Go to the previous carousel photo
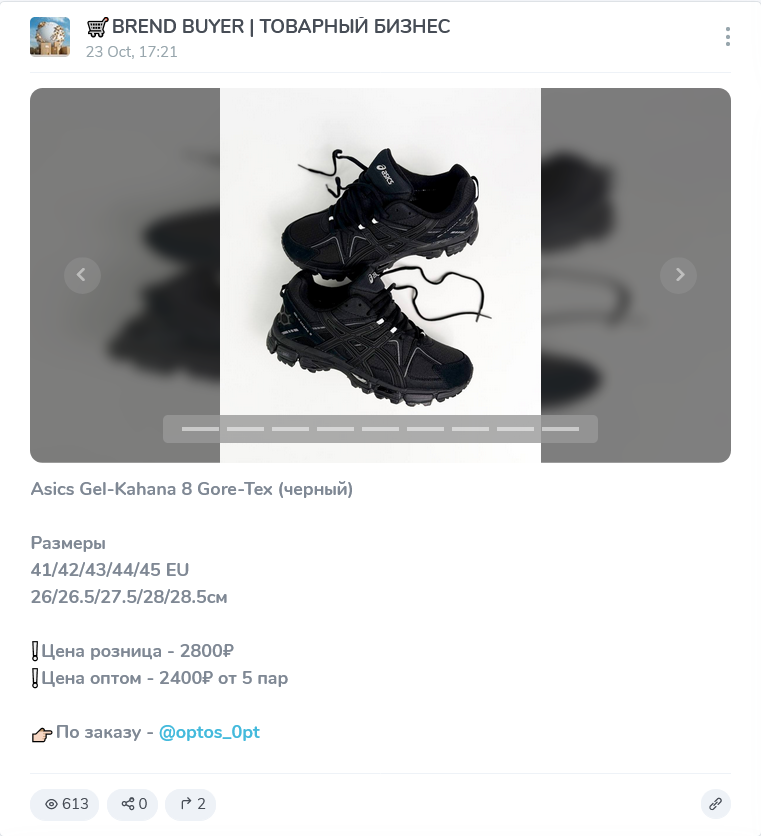Viewport: 761px width, 836px height. point(82,275)
